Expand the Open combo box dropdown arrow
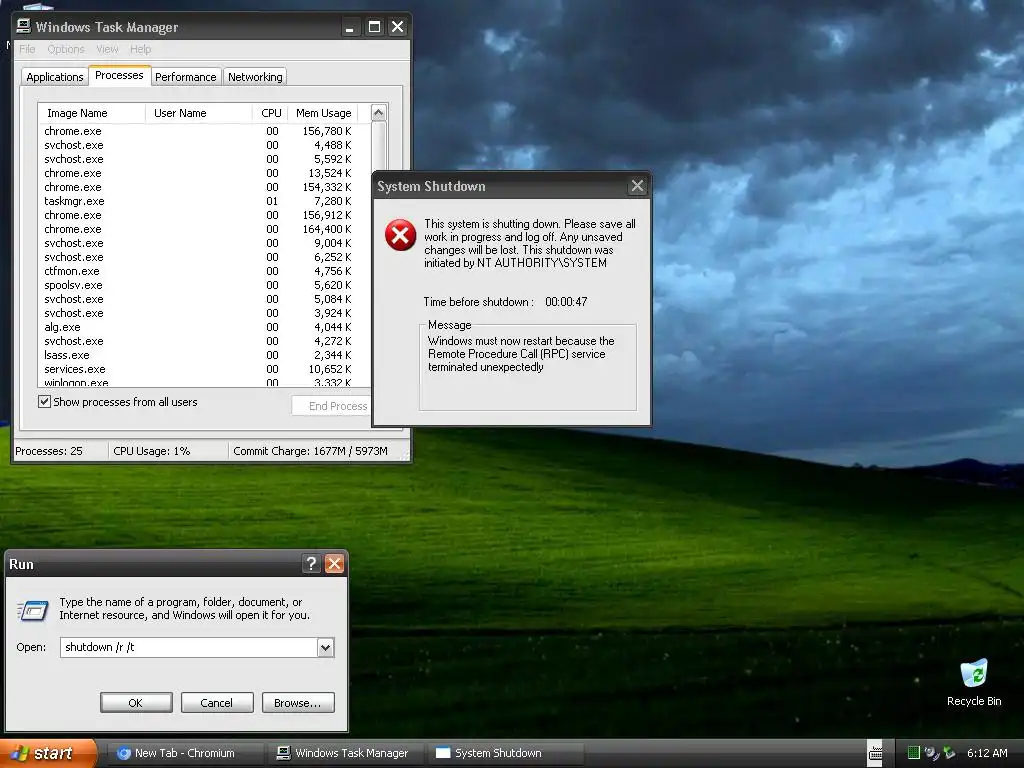 (326, 648)
